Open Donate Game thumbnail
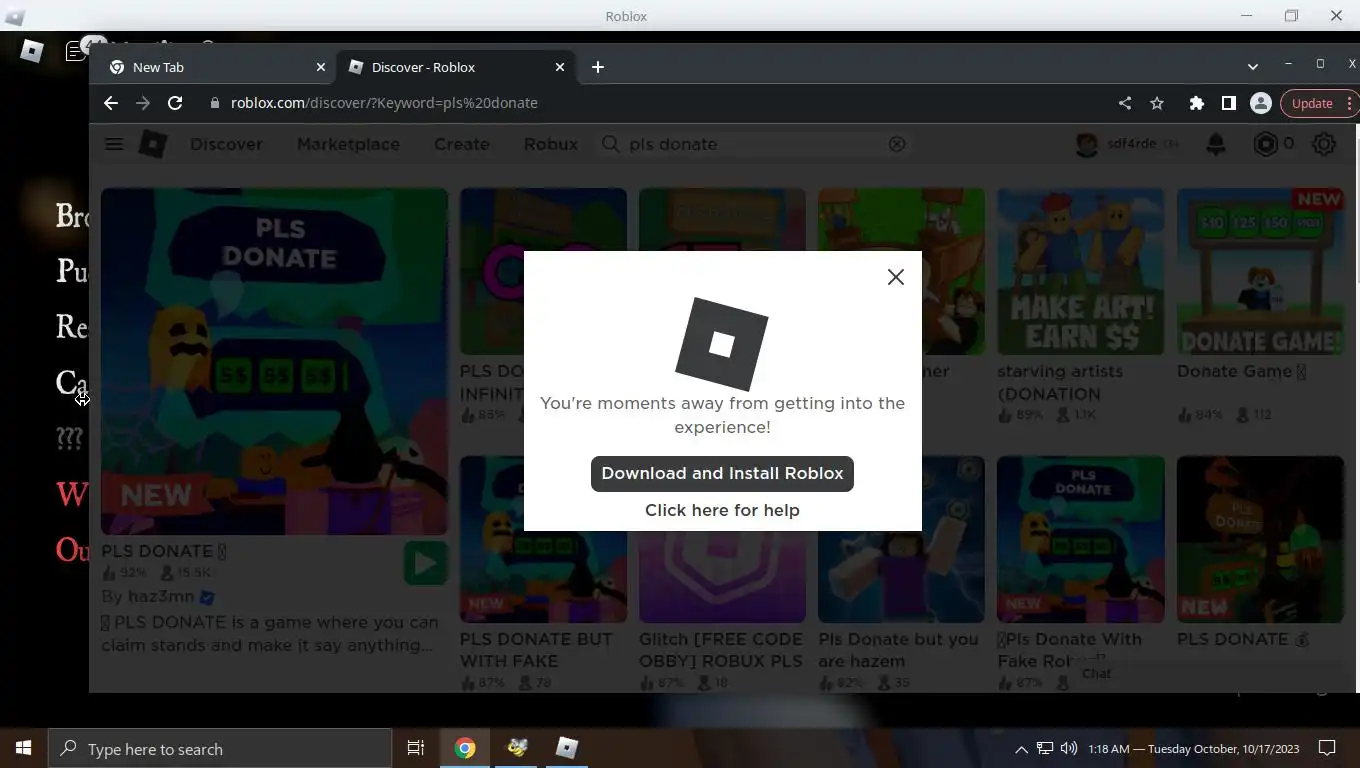 1260,271
